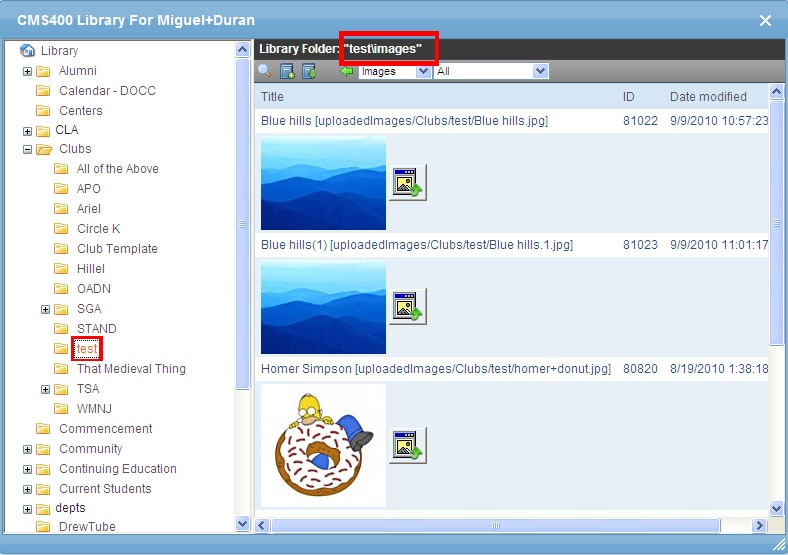Open the Images type dropdown

click(424, 71)
